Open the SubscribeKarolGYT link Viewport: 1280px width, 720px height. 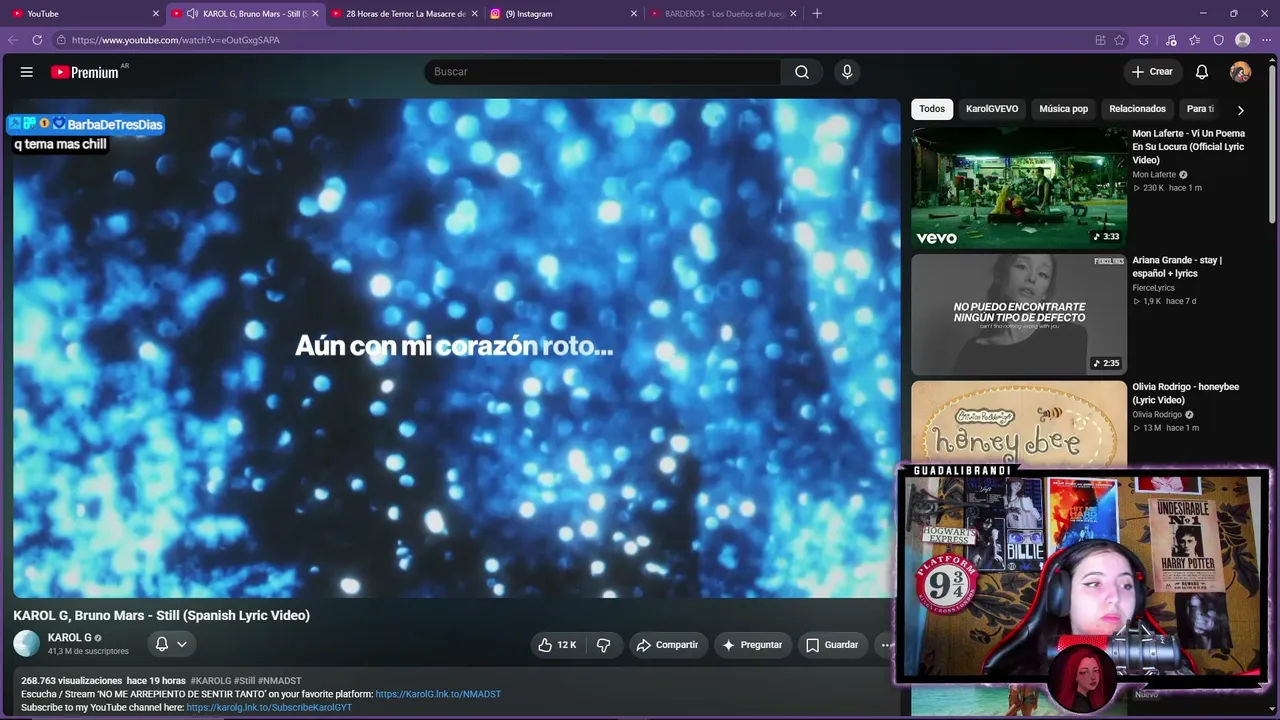269,708
